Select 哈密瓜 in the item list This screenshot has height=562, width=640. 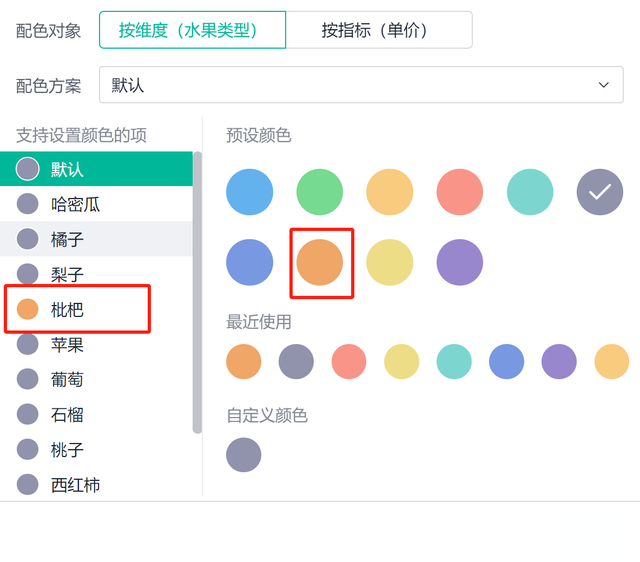tap(96, 204)
